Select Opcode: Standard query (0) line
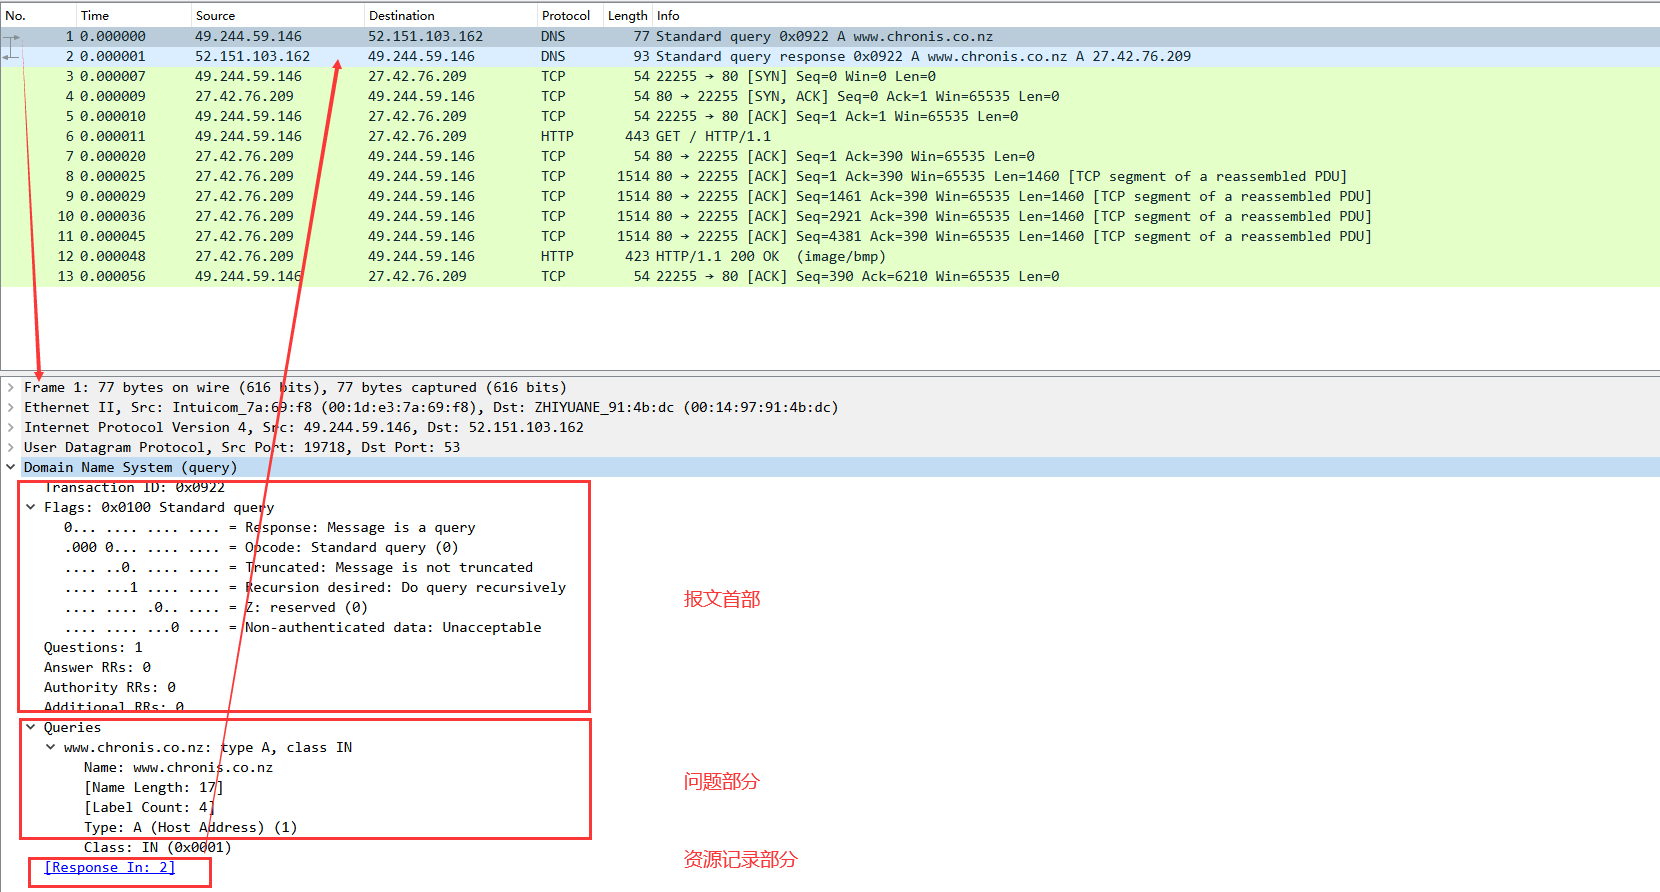Screen dimensions: 1660x892 [261, 547]
